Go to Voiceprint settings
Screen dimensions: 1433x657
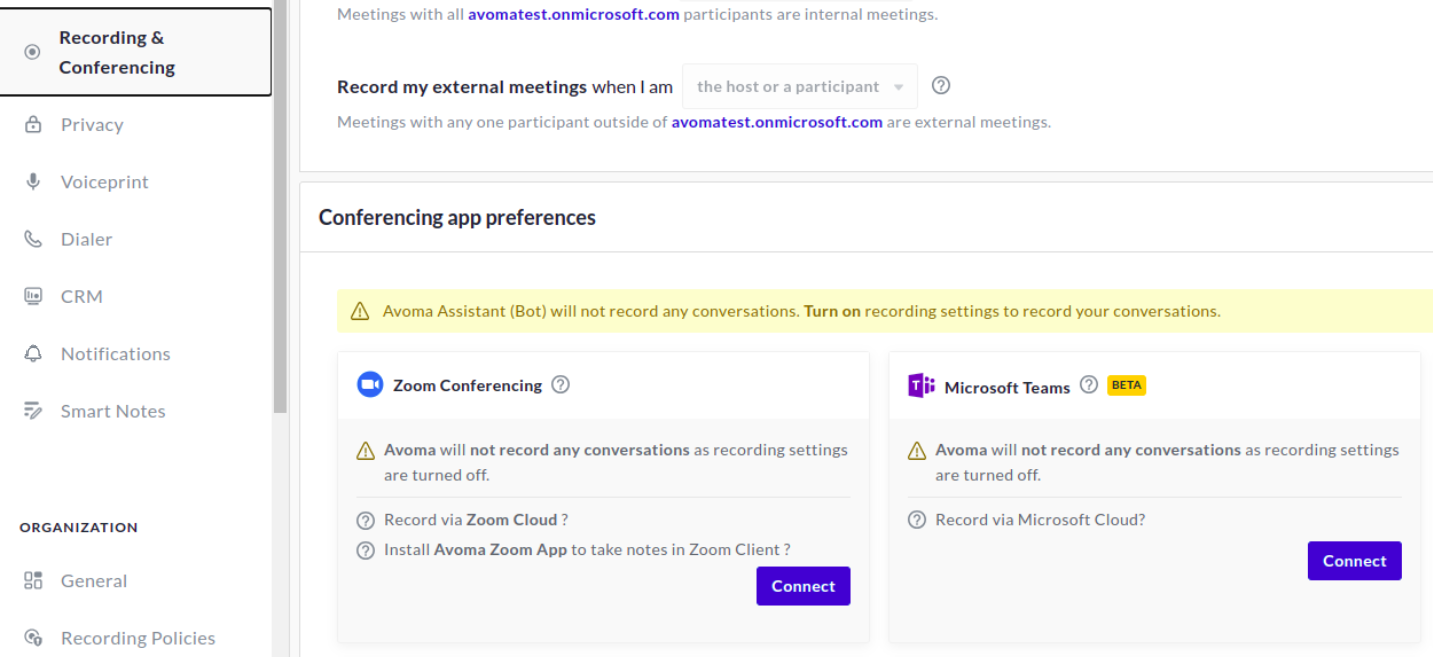pos(104,182)
